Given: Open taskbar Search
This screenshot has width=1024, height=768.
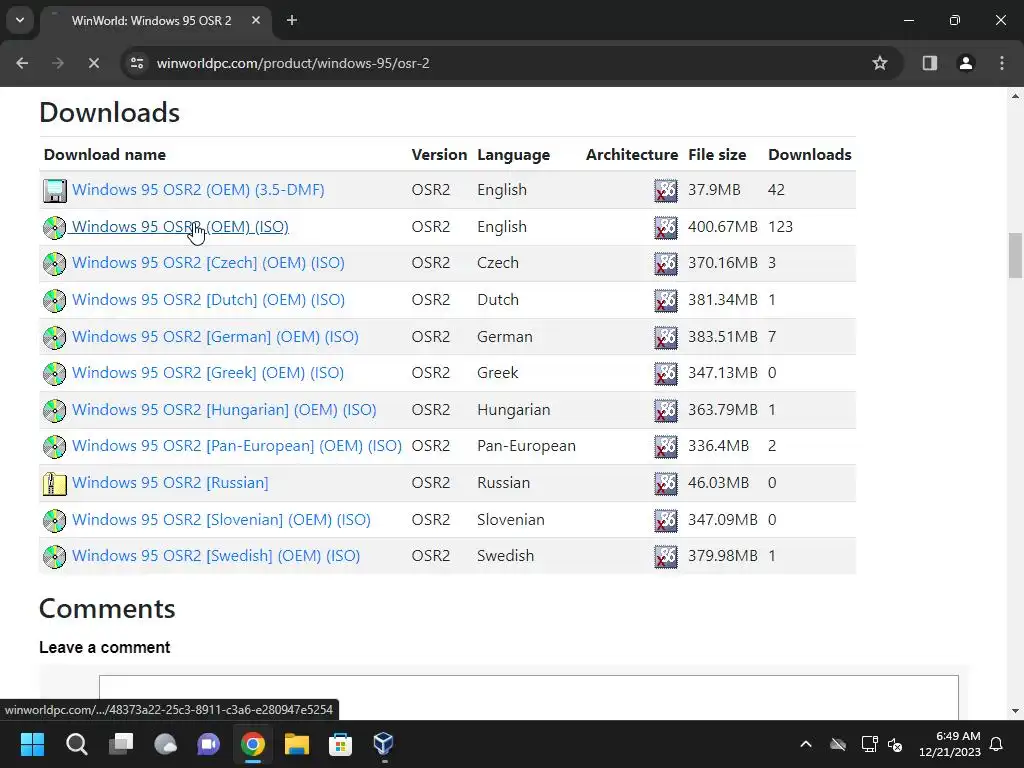Looking at the screenshot, I should 76,744.
